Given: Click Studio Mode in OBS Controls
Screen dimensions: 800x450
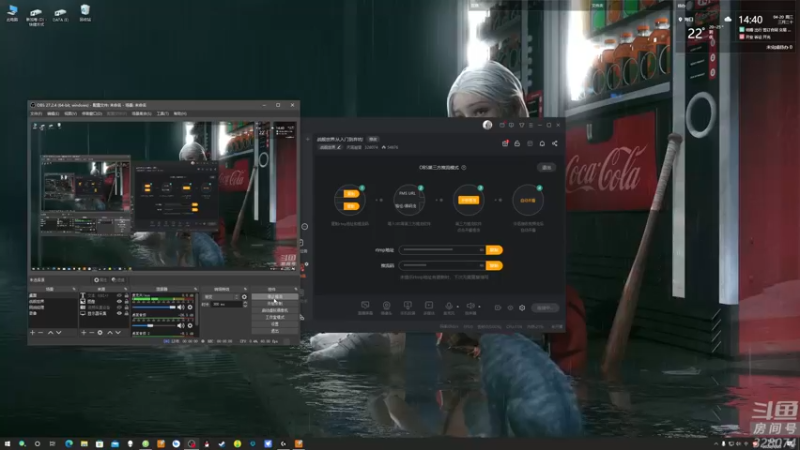Looking at the screenshot, I should coord(275,317).
